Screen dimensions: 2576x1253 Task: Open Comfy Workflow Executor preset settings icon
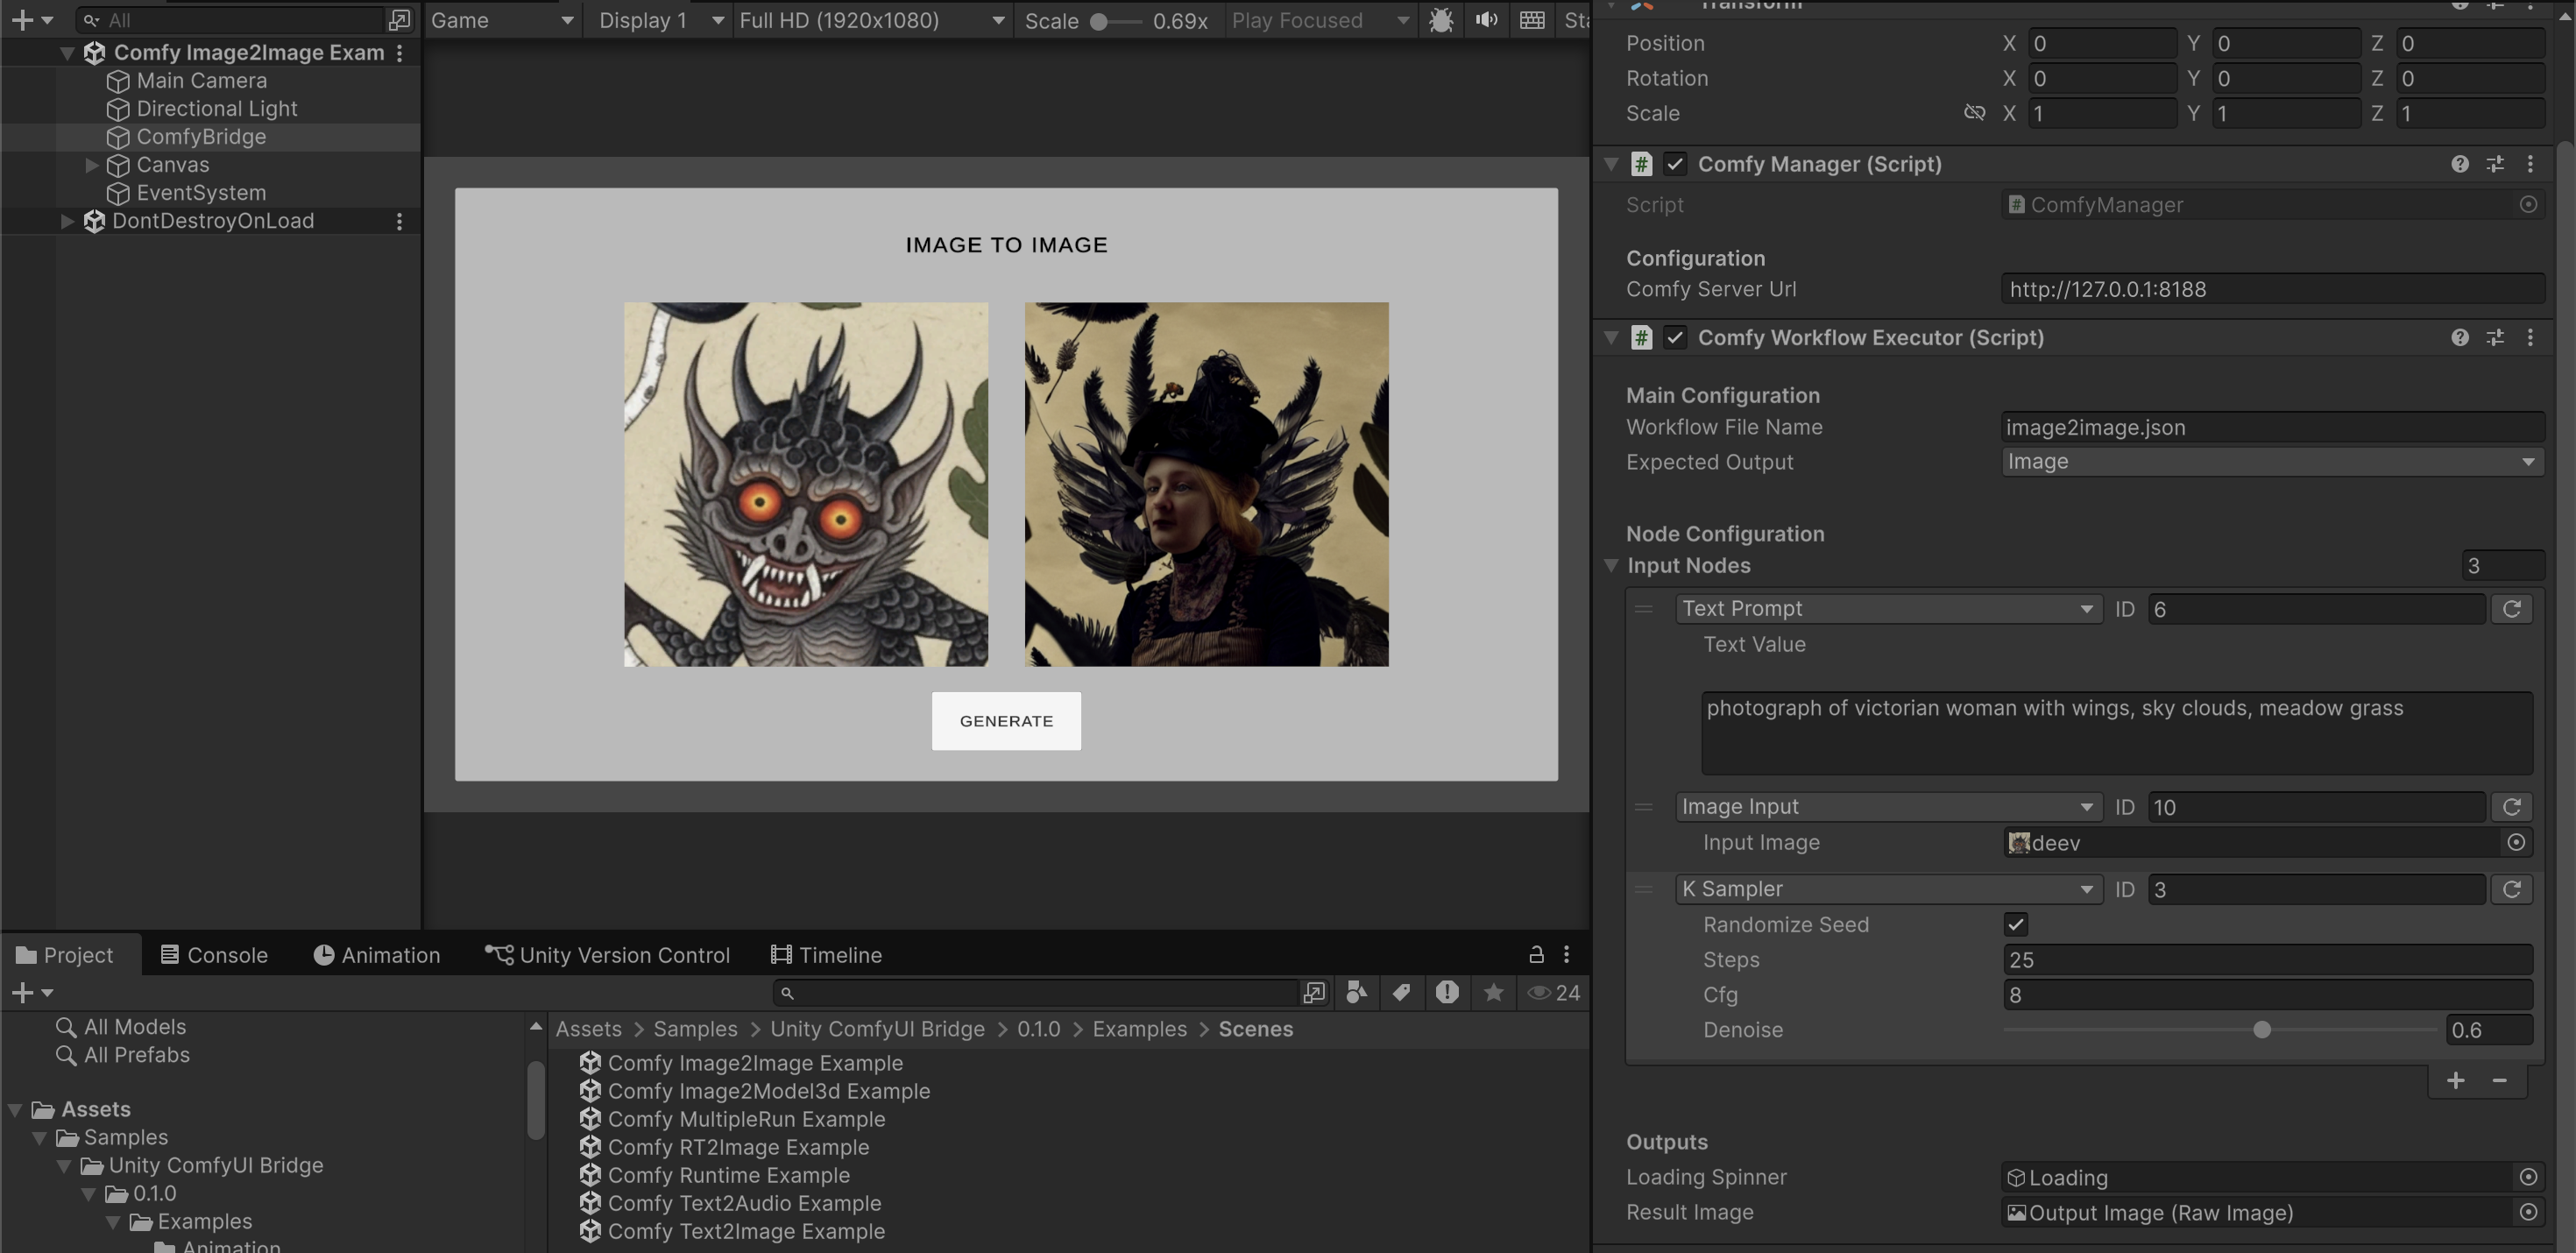coord(2495,338)
